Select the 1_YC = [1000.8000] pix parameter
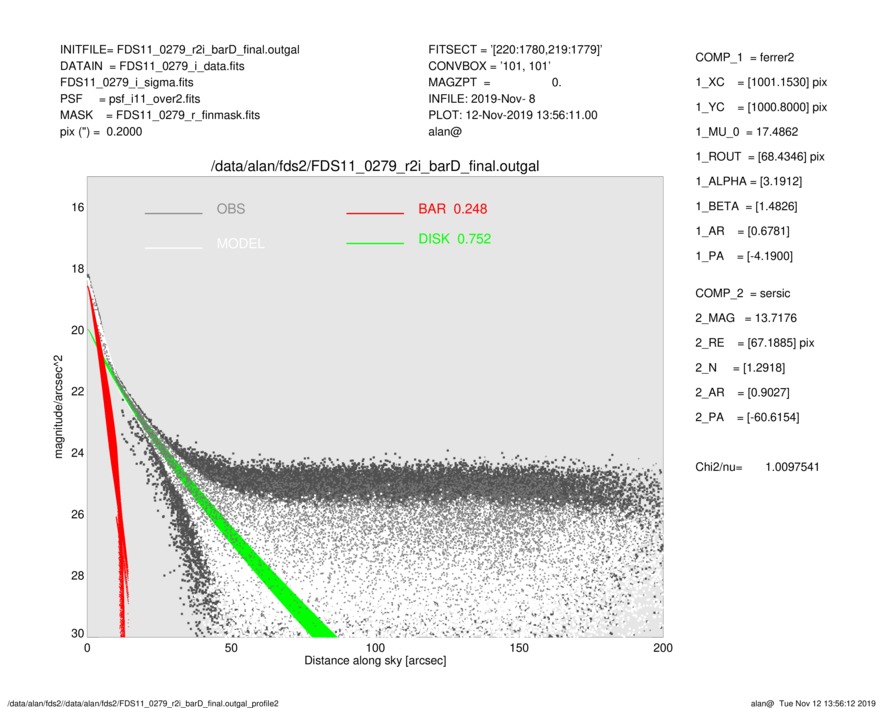885x708 pixels. (761, 107)
